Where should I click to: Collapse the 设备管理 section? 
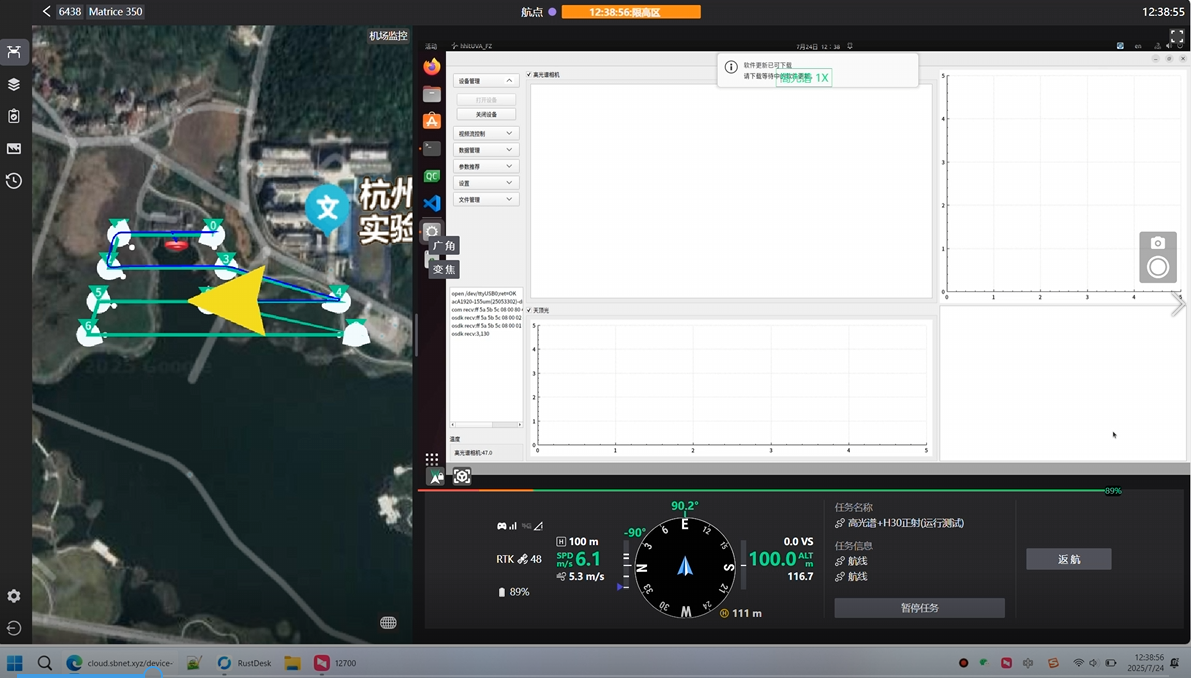click(485, 81)
